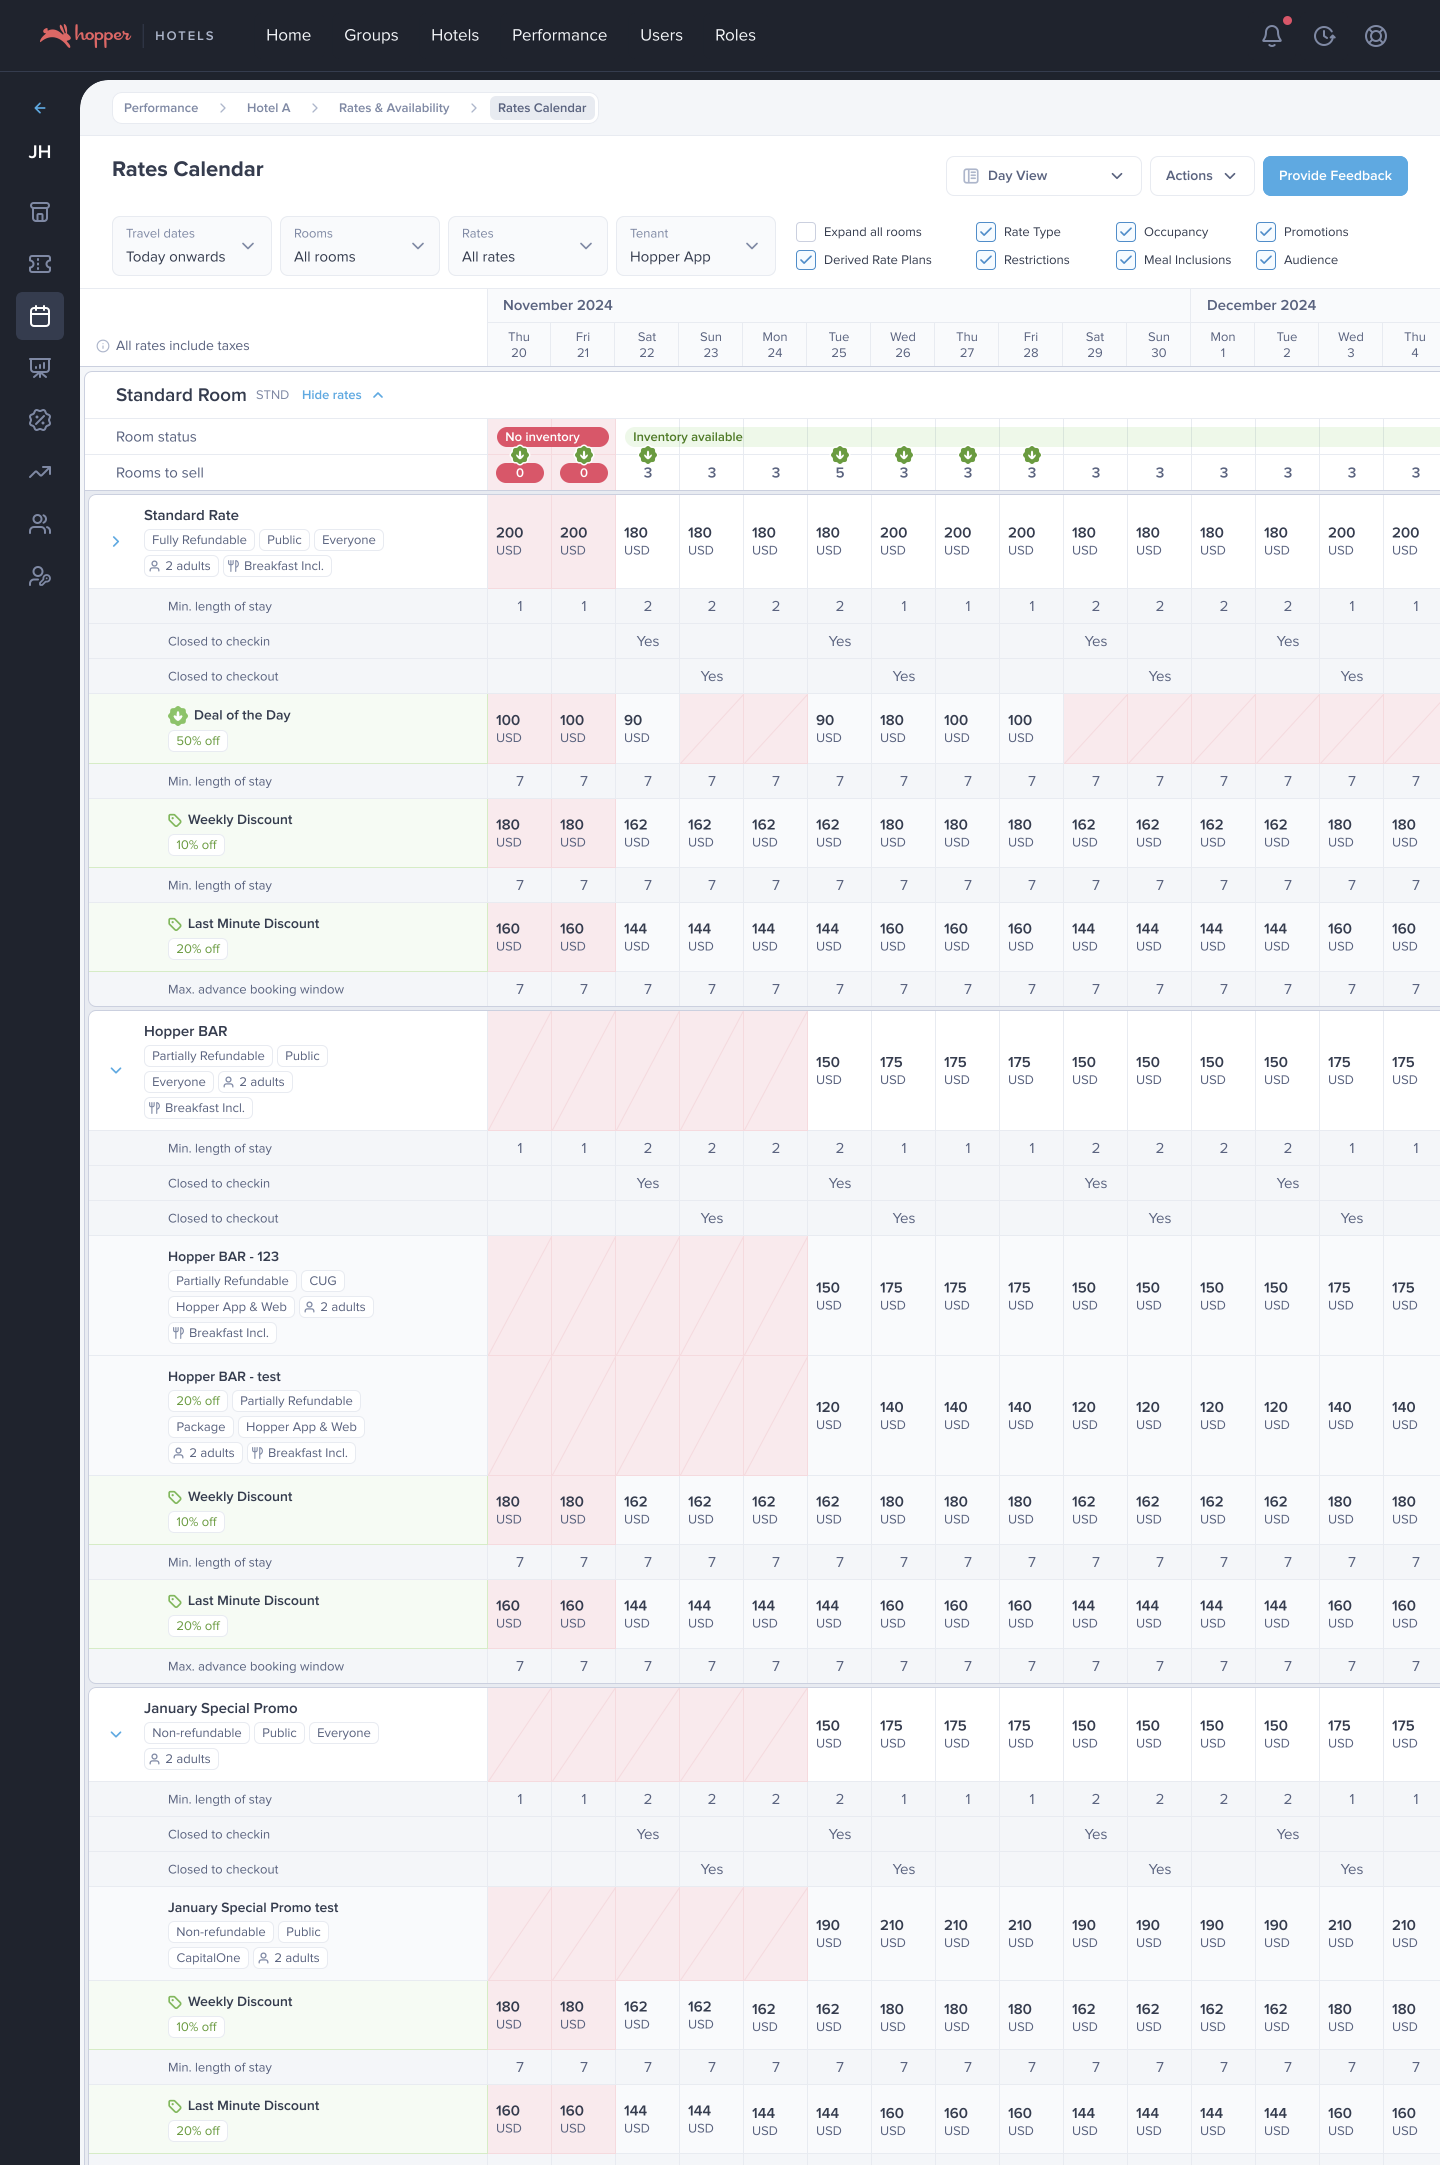Click the store icon in sidebar

pos(40,212)
